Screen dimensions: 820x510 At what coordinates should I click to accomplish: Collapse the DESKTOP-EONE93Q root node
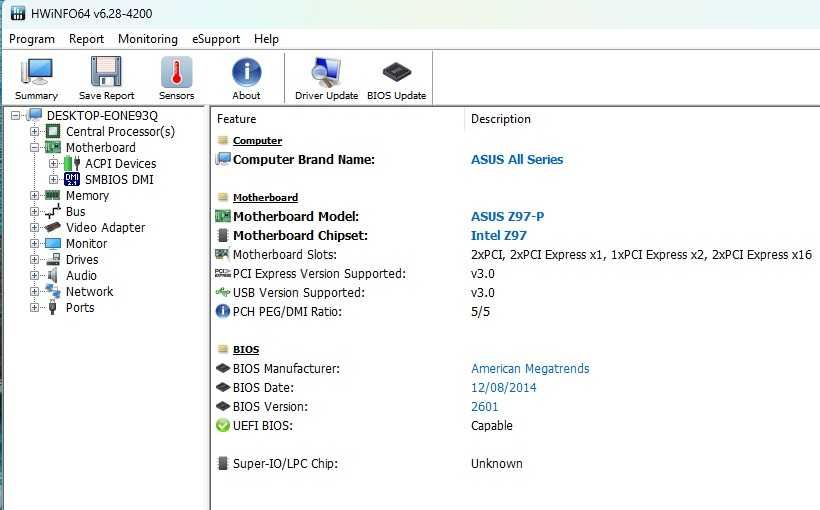(x=16, y=115)
